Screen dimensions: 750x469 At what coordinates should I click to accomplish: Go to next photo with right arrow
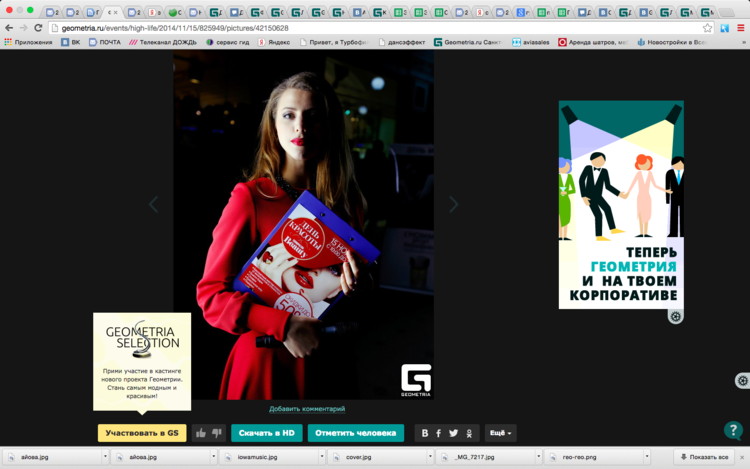coord(453,204)
